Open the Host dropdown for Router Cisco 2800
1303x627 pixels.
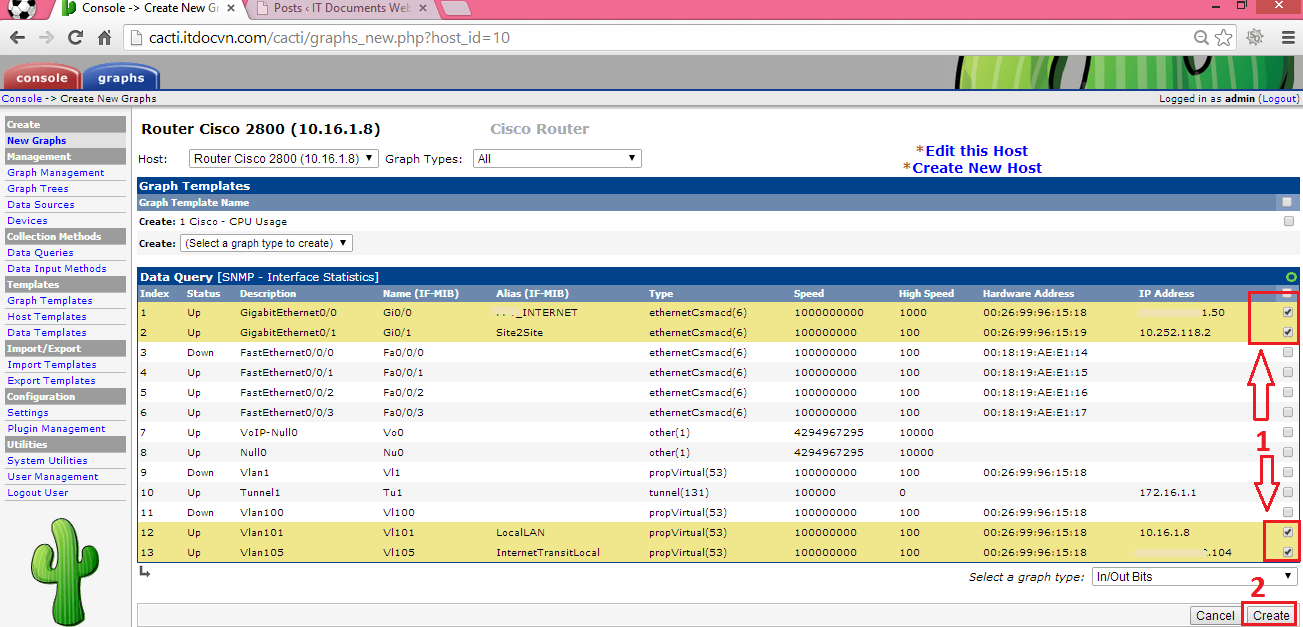pyautogui.click(x=284, y=159)
